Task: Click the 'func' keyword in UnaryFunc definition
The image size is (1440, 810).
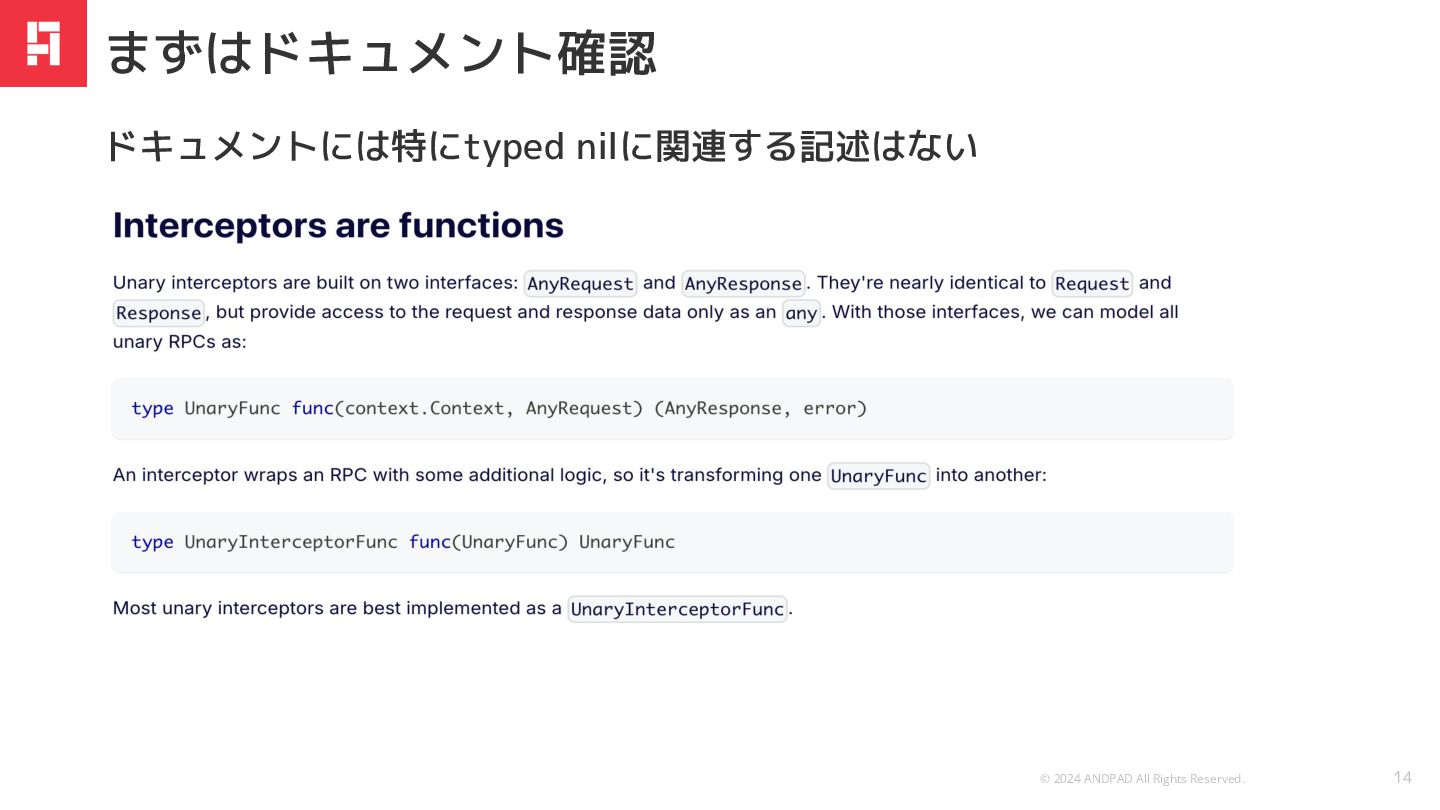Action: pos(312,408)
